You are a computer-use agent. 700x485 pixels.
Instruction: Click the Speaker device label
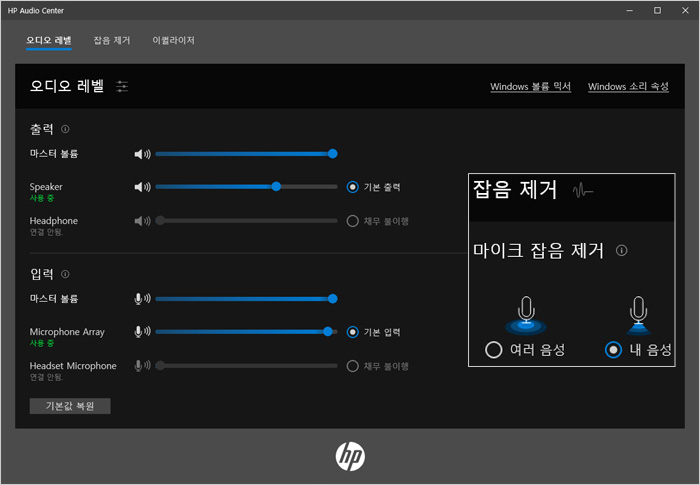46,187
